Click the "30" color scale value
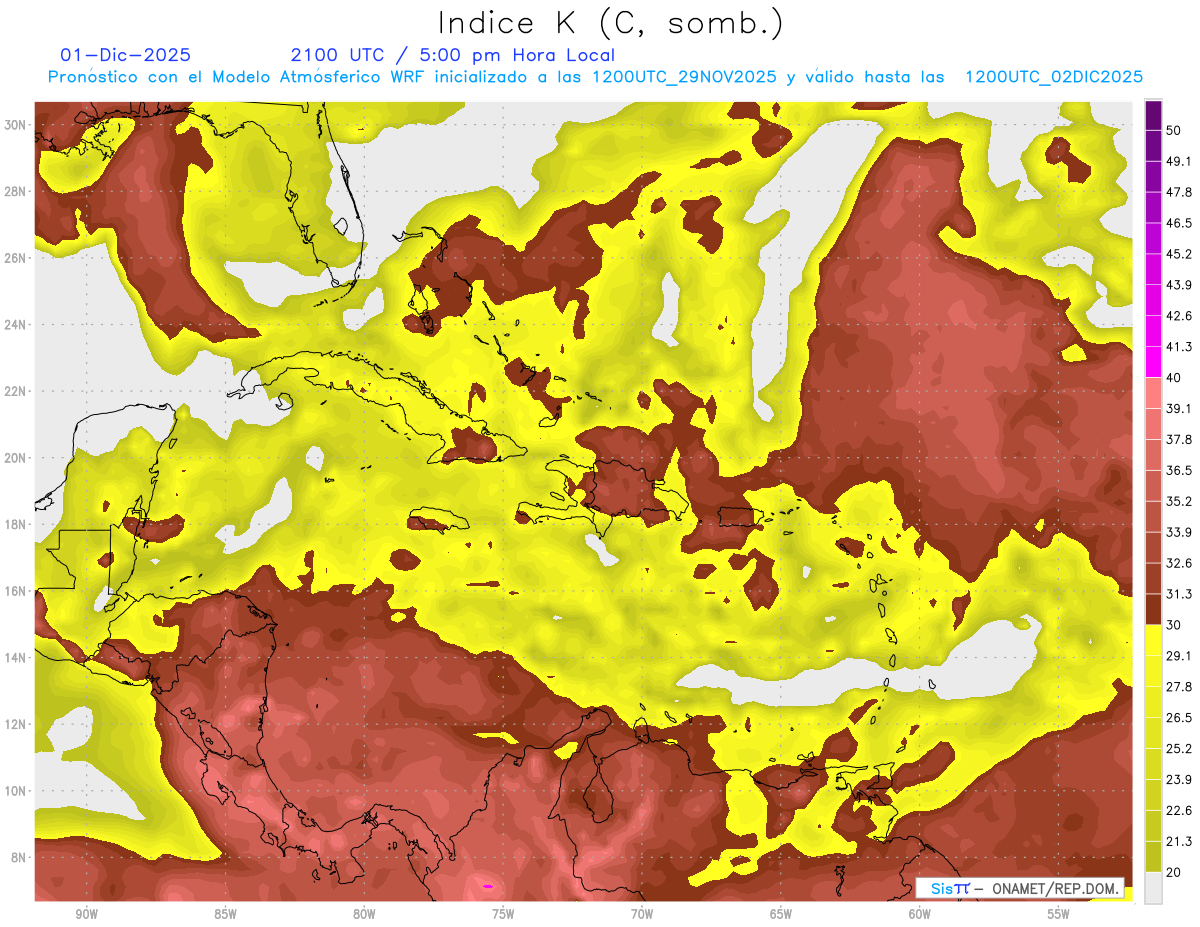This screenshot has height=927, width=1200. coord(1174,625)
